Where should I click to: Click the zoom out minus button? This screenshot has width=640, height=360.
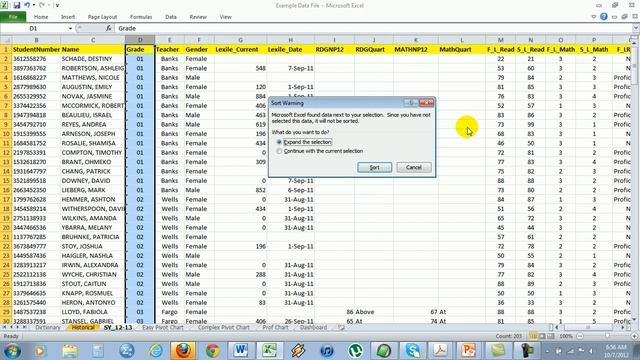[x=580, y=336]
